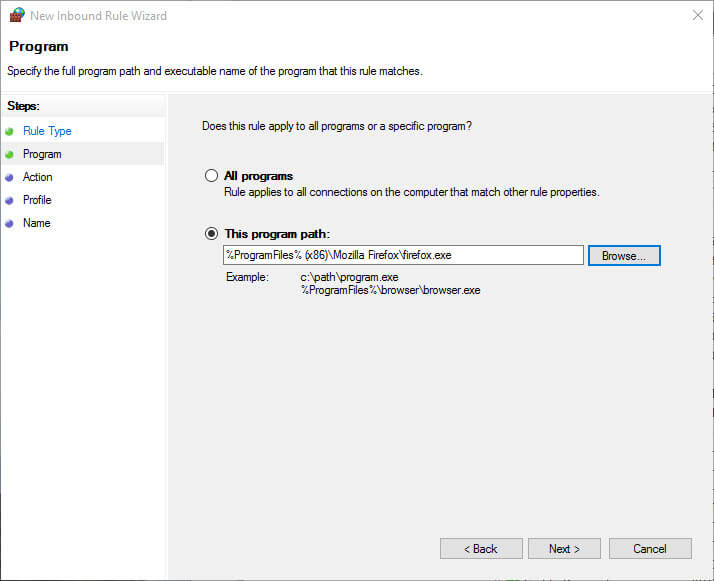Screen dimensions: 714x581
Task: Cancel the inbound rule wizard
Action: coord(650,549)
